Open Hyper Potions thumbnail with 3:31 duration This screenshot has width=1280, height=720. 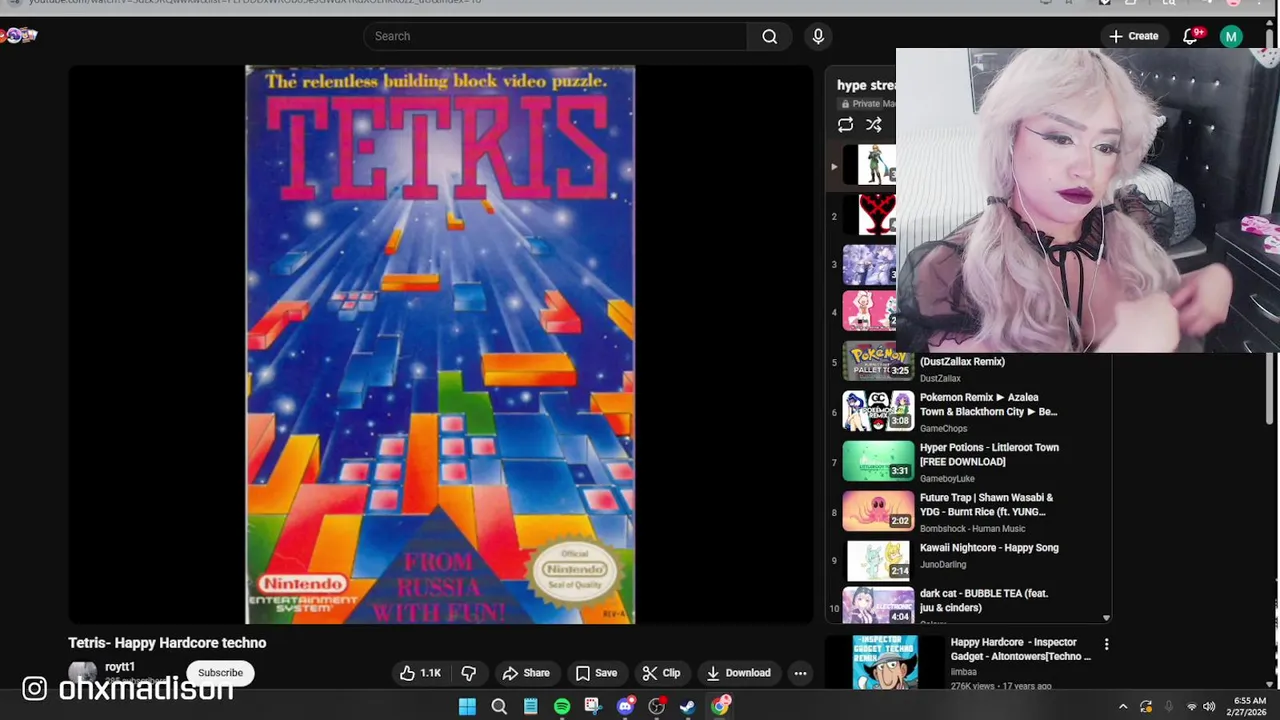(878, 461)
